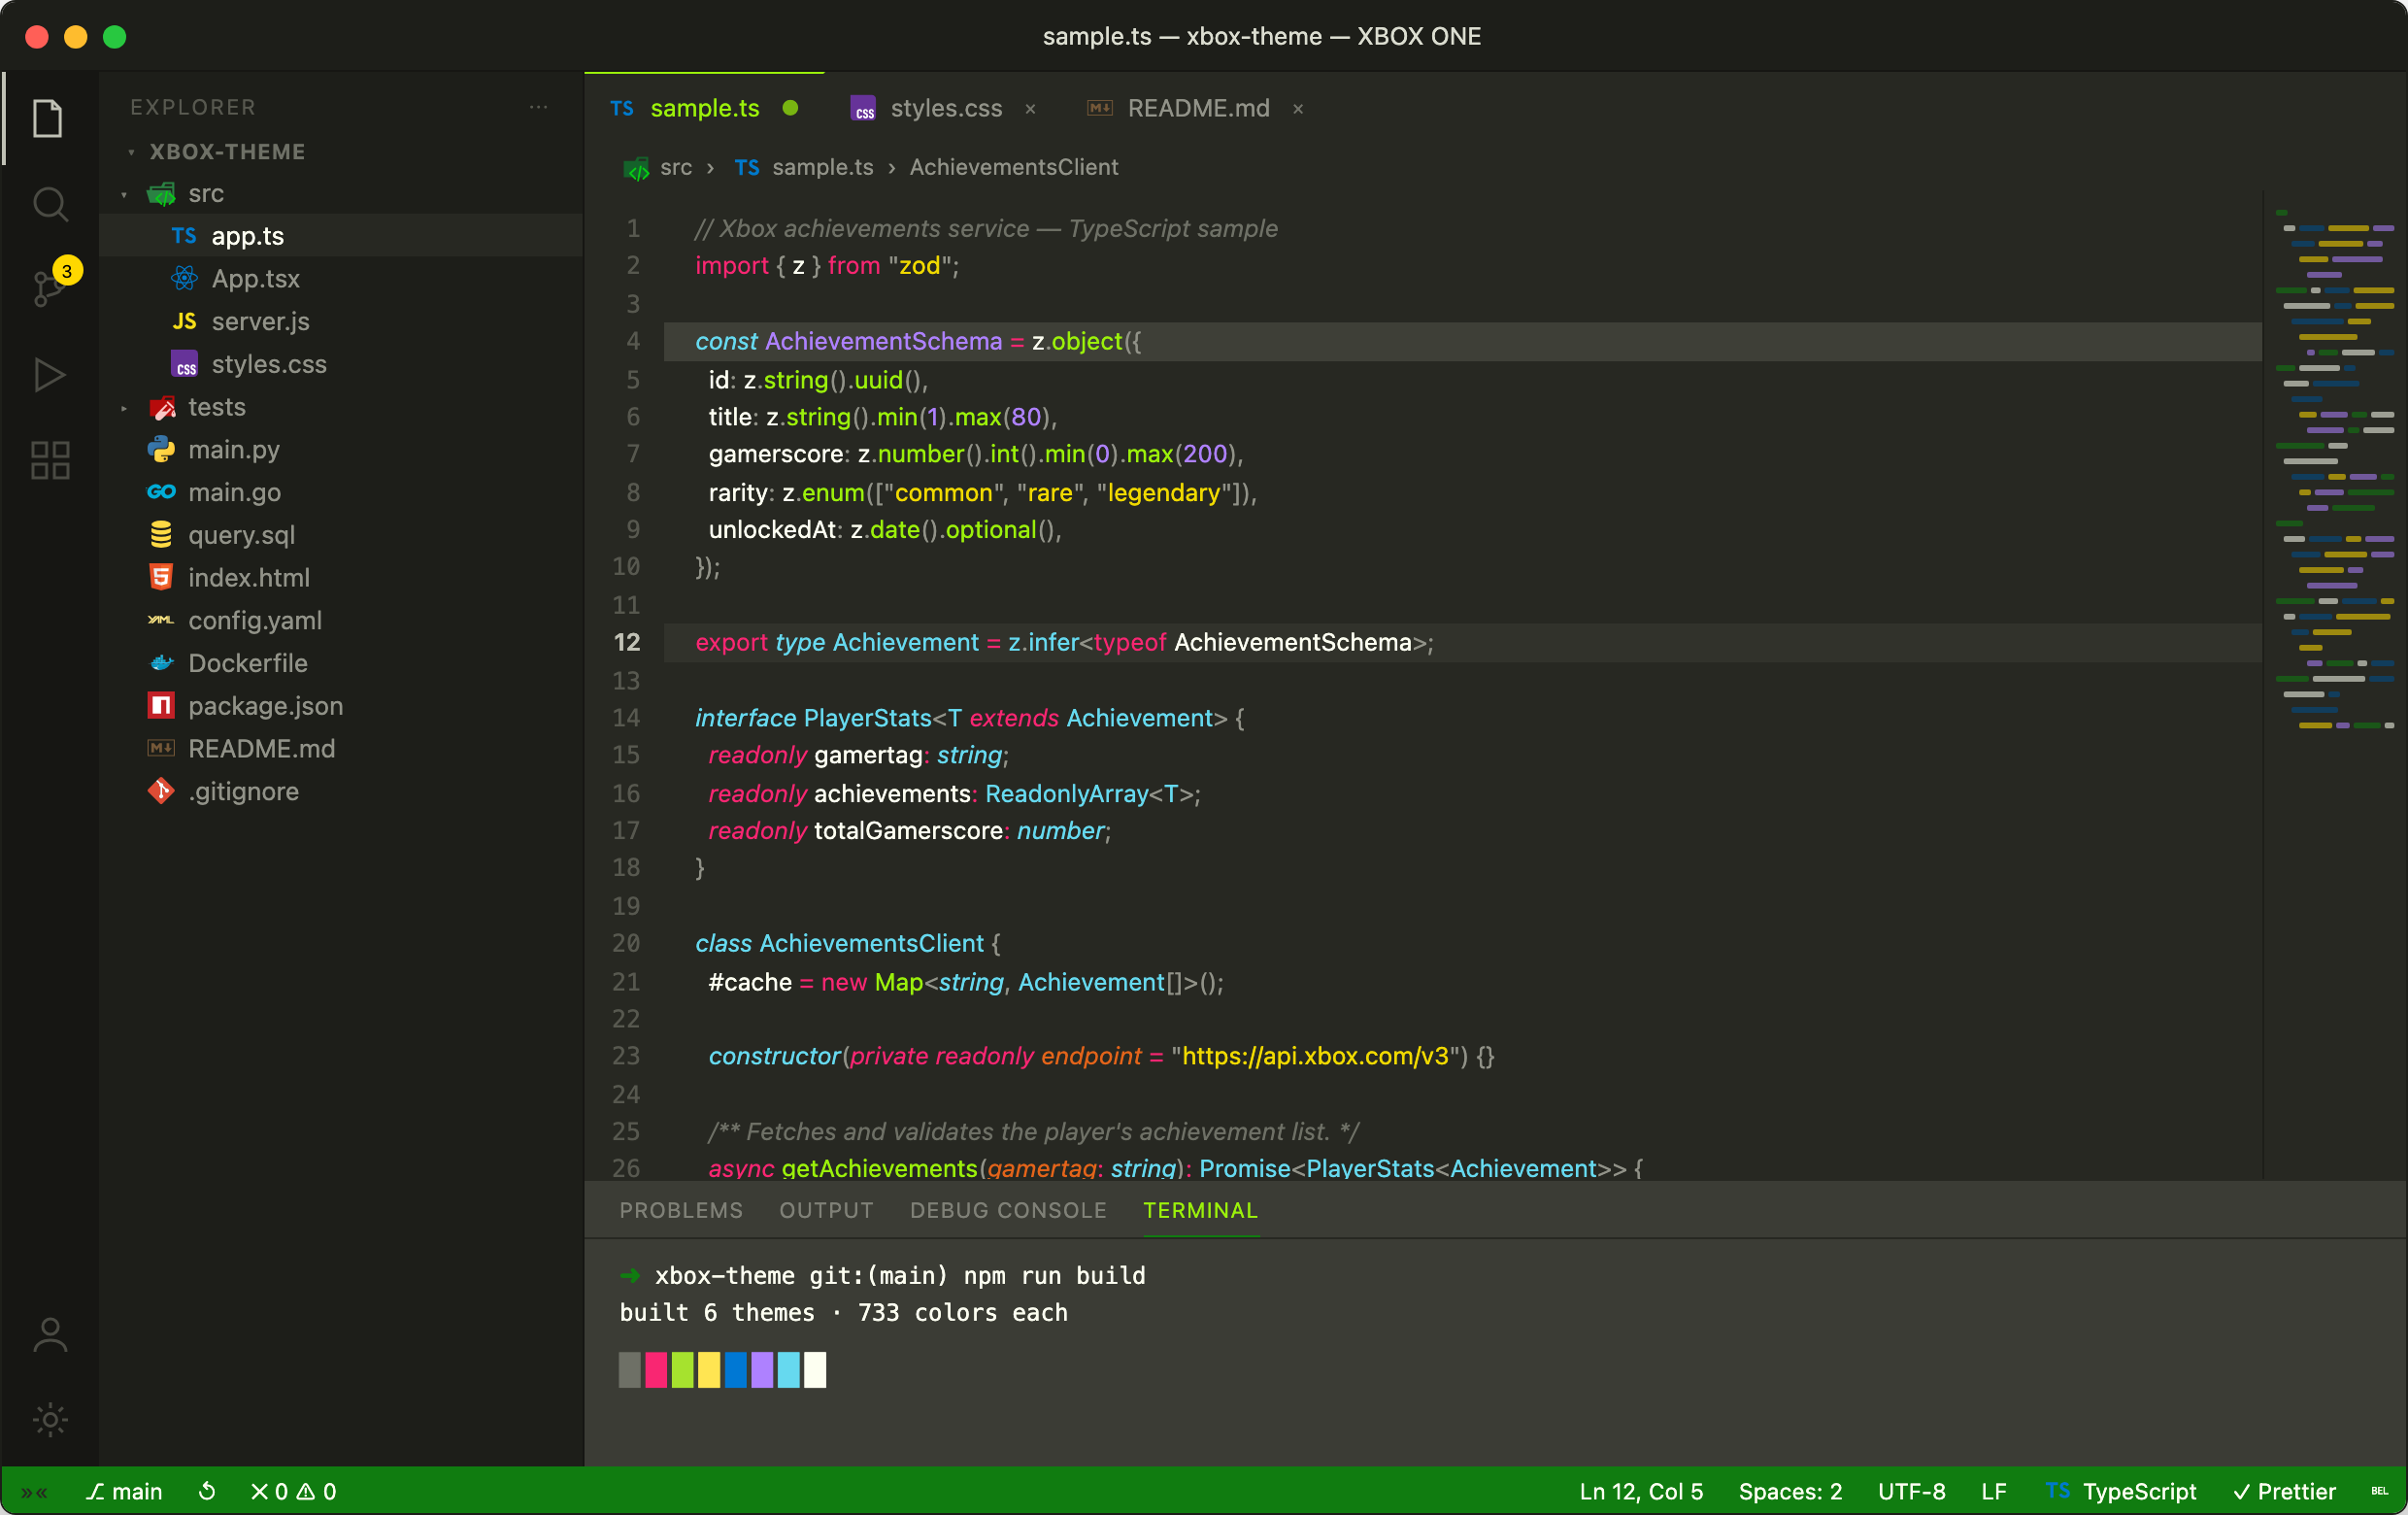Click the TypeScript icon of app.ts
Viewport: 2408px width, 1515px height.
[184, 236]
